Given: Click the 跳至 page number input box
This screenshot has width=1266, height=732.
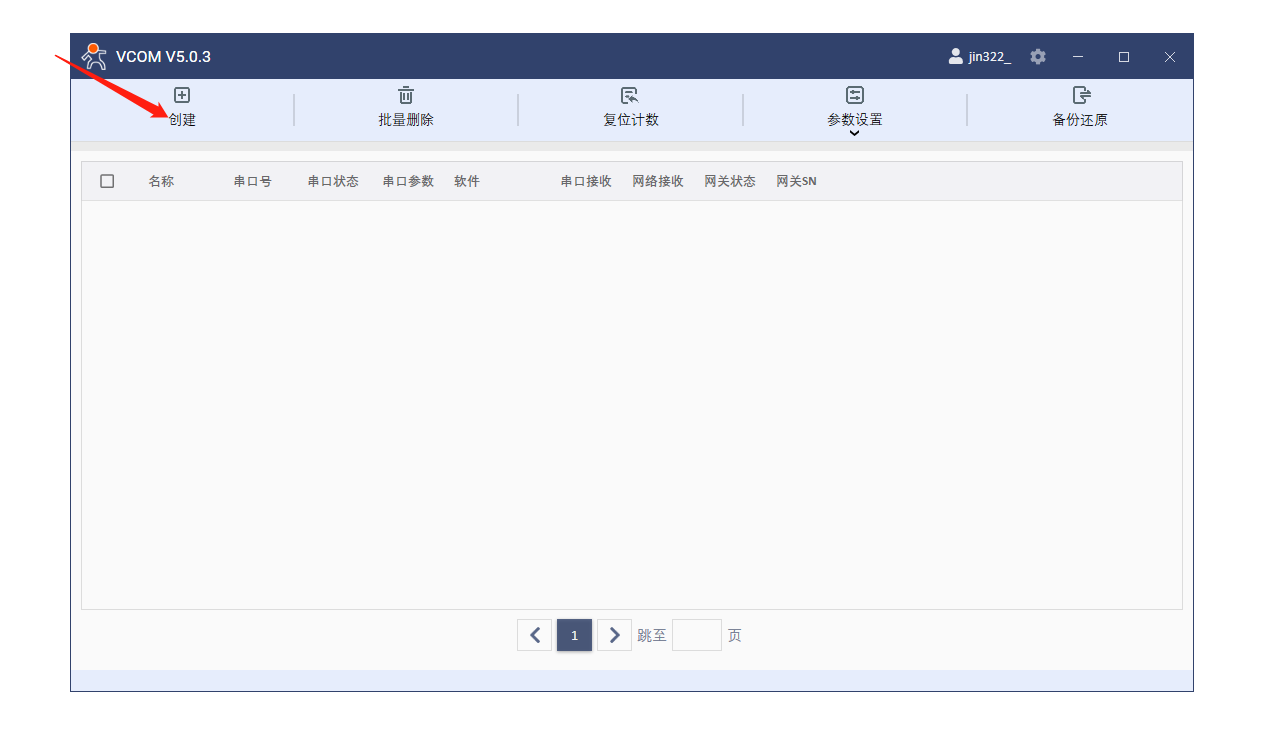Looking at the screenshot, I should pyautogui.click(x=696, y=635).
